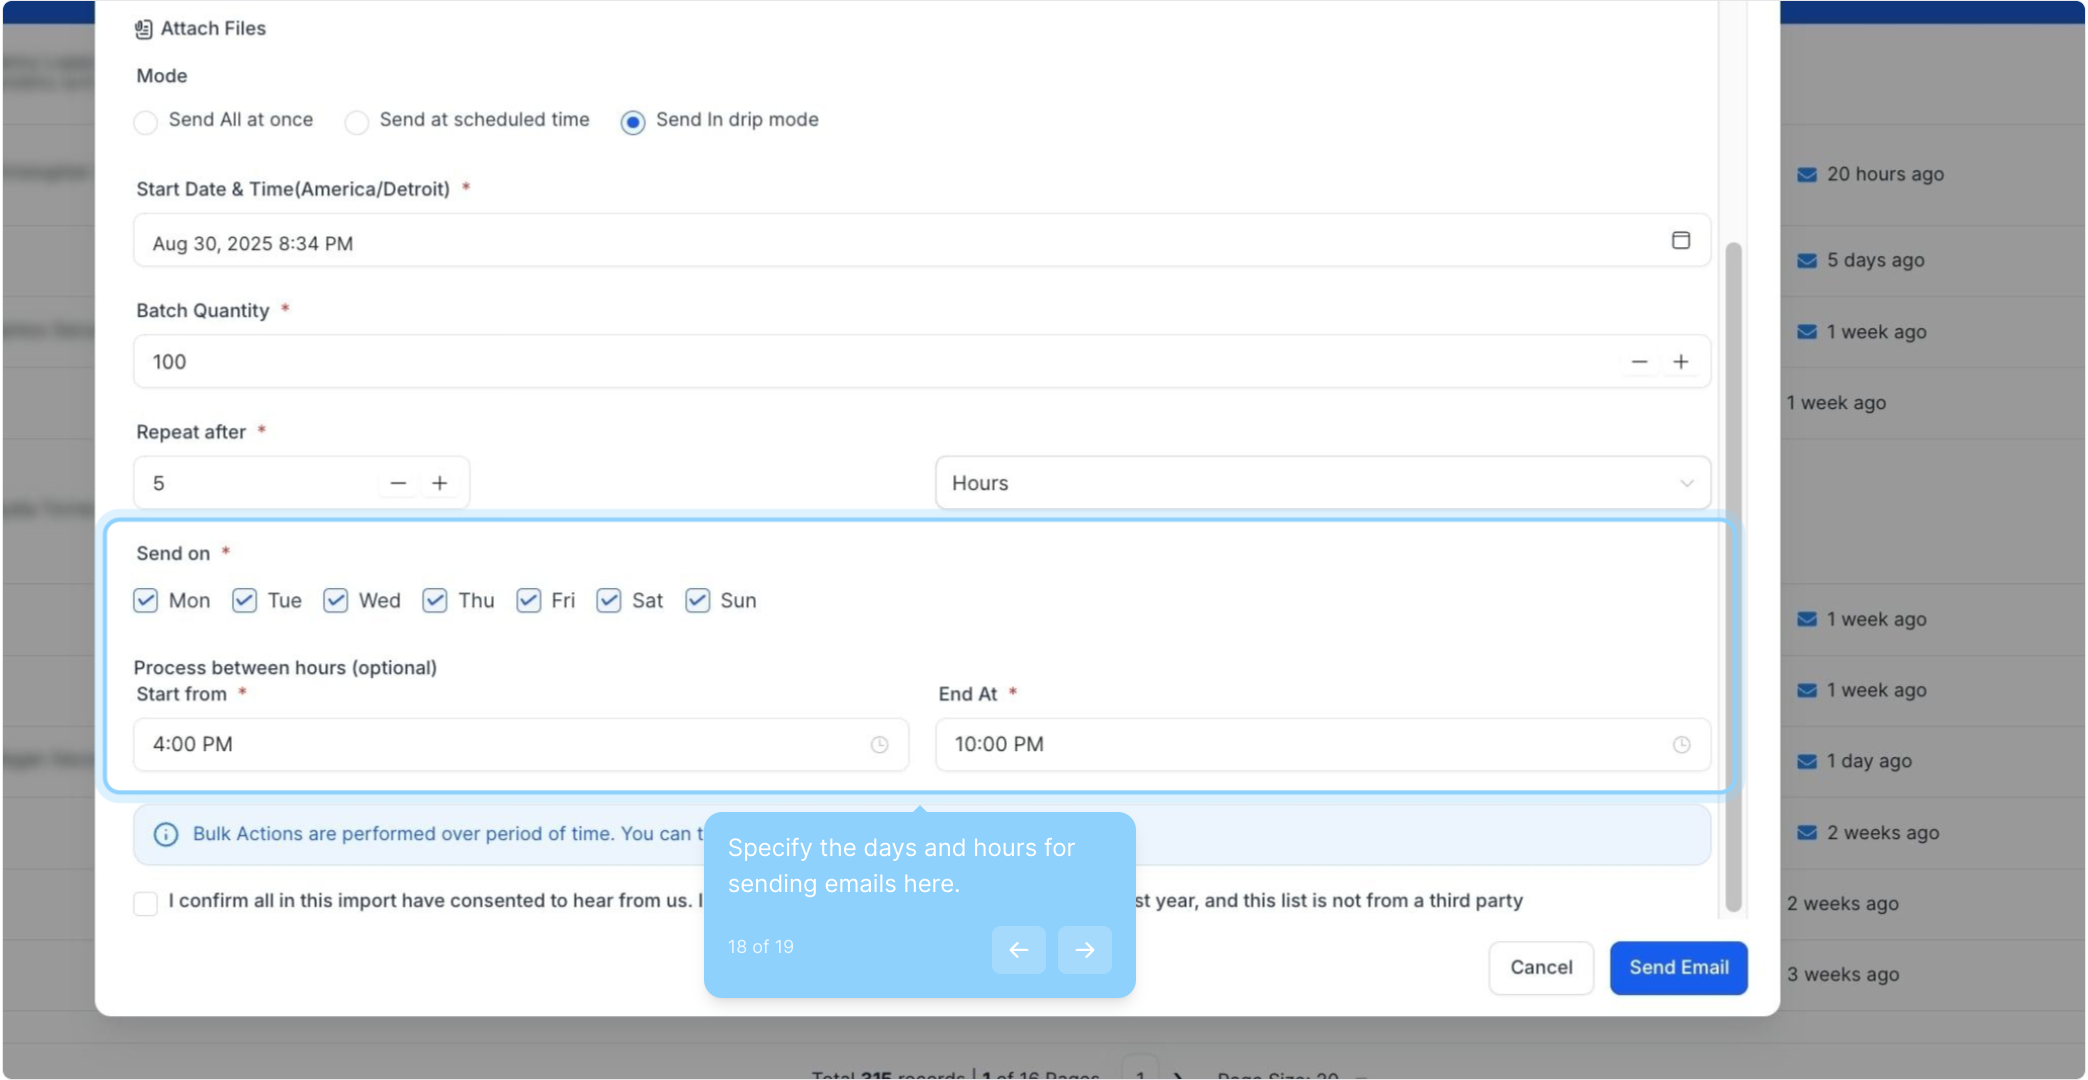Select Send at scheduled time mode

pyautogui.click(x=357, y=122)
